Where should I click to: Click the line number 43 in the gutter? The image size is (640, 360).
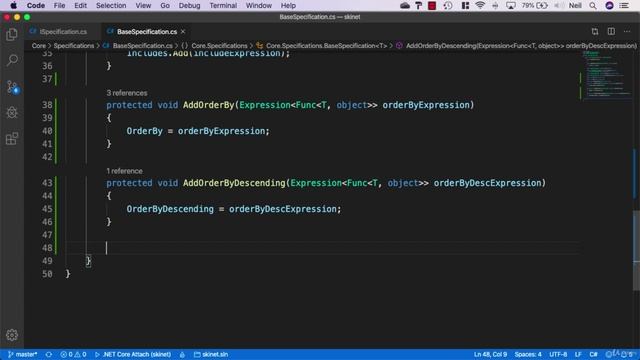(47, 183)
